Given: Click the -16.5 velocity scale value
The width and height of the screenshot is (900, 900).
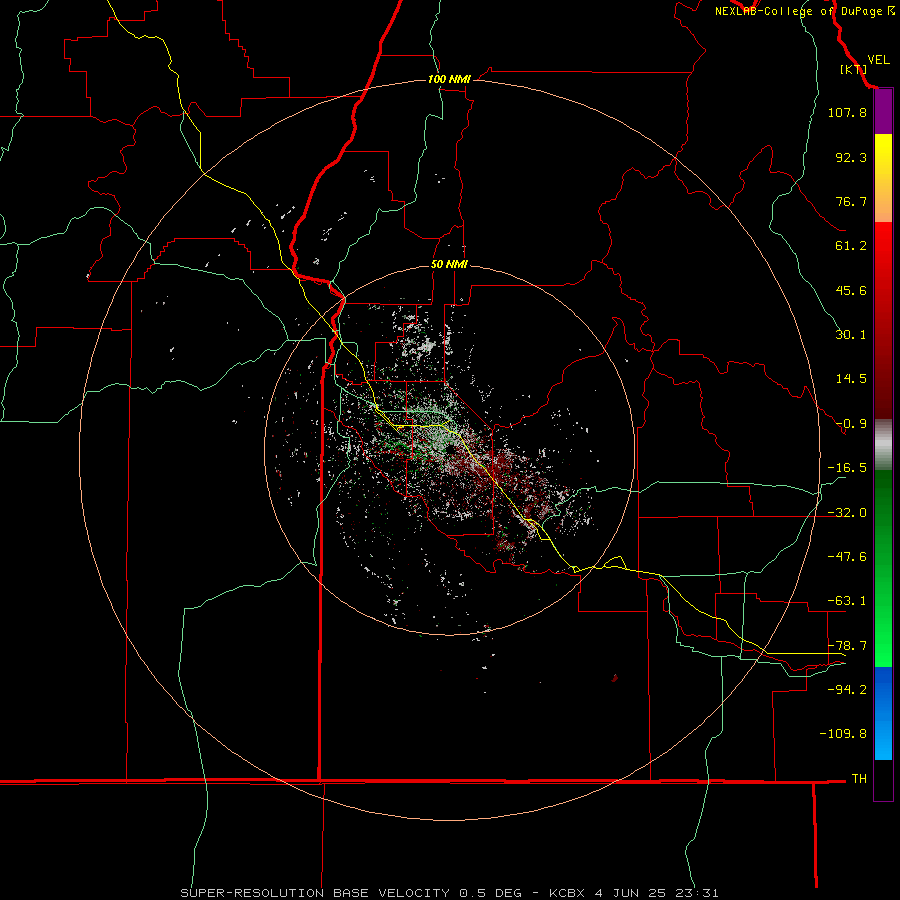Looking at the screenshot, I should click(x=847, y=468).
